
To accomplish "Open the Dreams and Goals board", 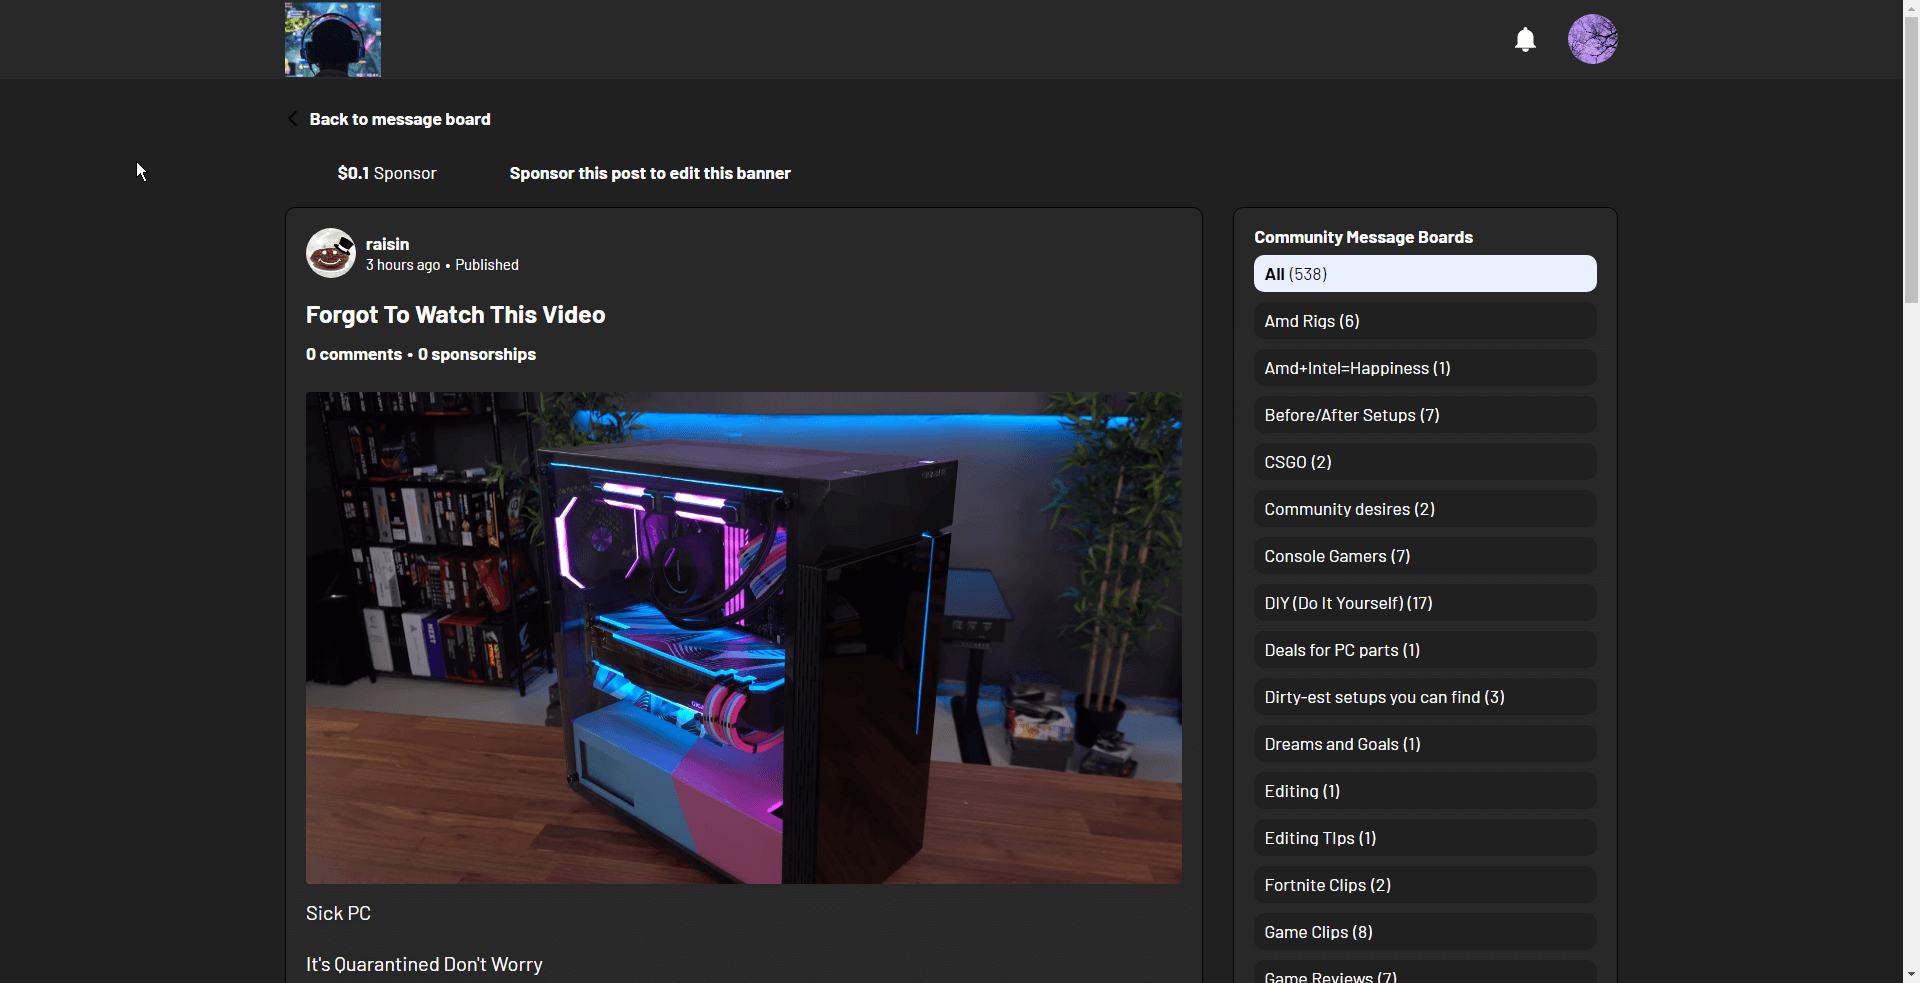I will point(1424,743).
